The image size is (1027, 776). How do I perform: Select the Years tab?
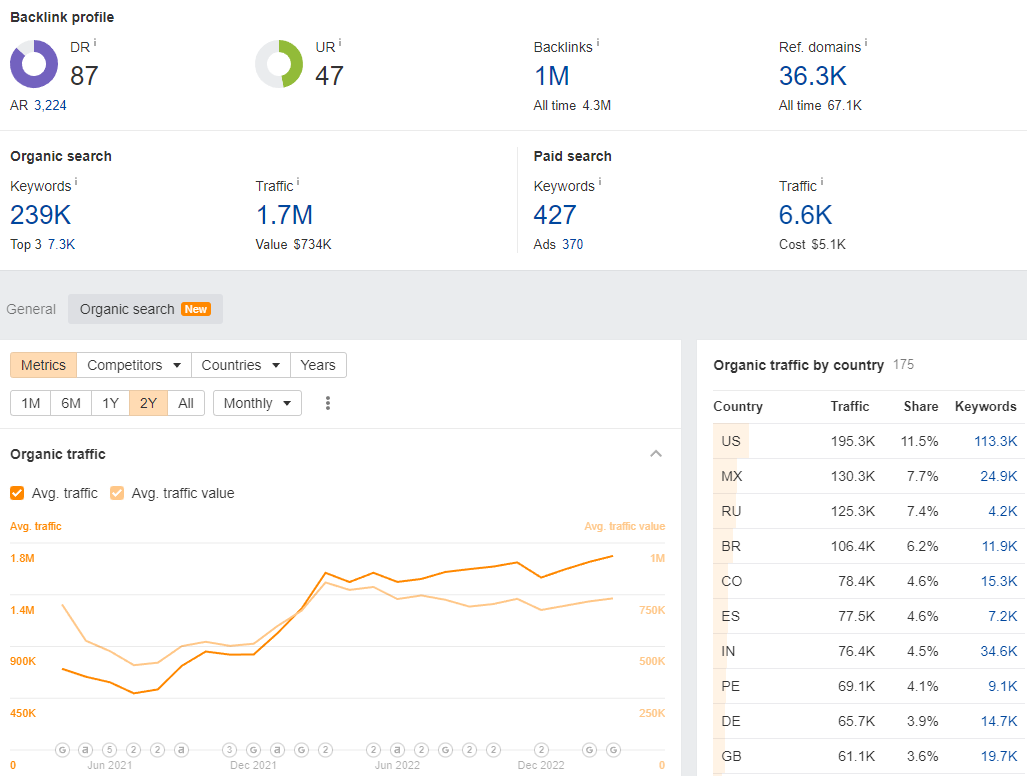[318, 365]
